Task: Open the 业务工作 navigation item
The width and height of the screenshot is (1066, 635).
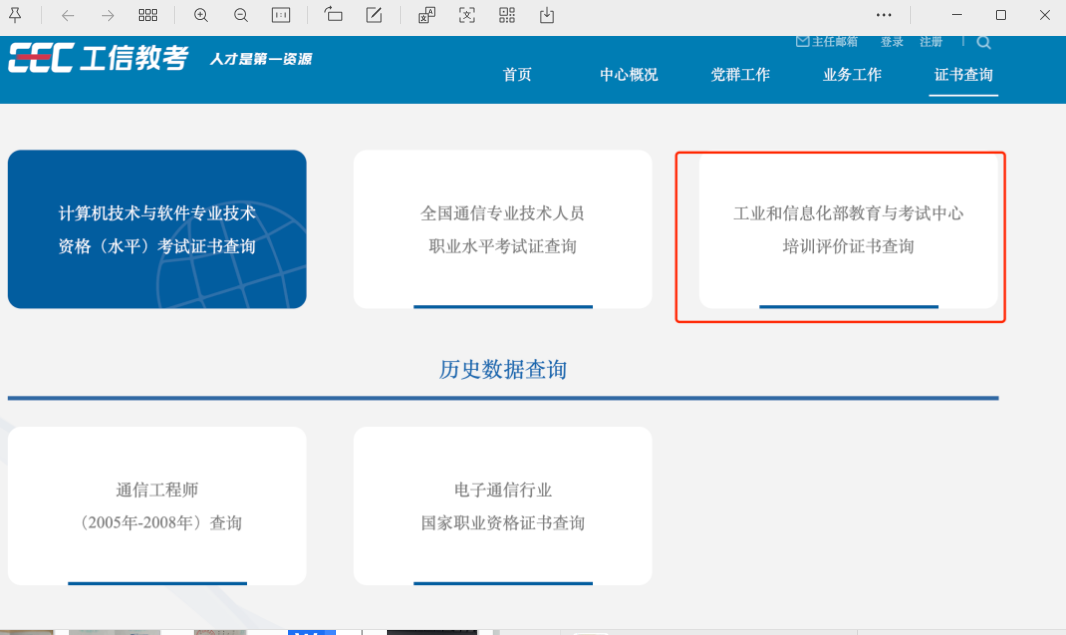Action: 852,75
